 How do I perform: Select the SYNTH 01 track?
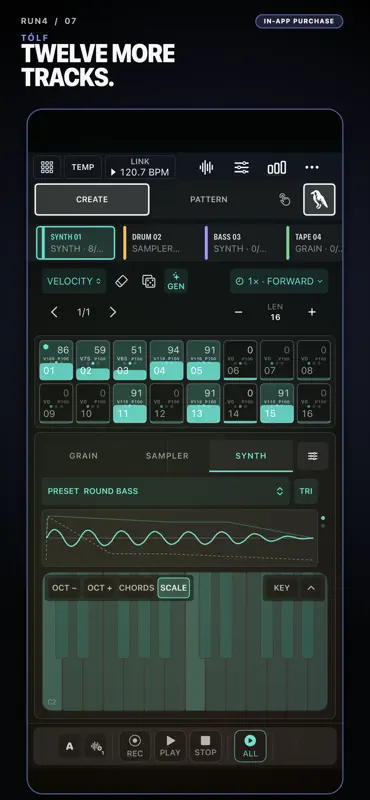point(76,243)
